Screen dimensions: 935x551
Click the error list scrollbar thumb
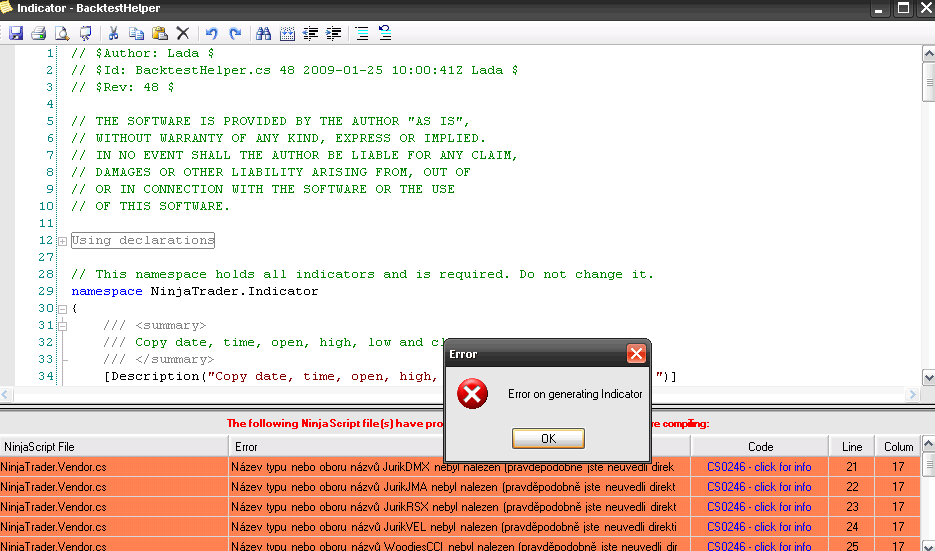[x=928, y=464]
